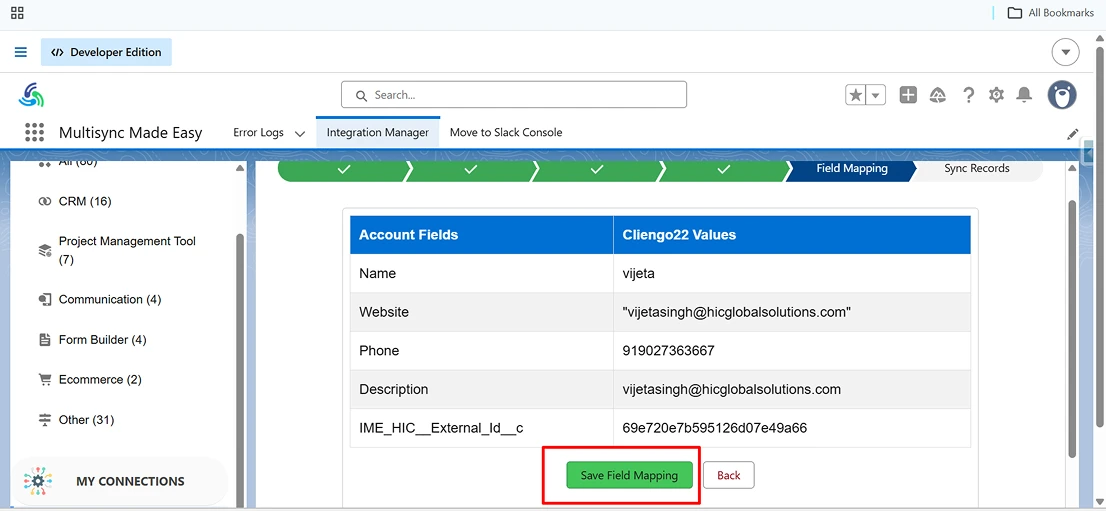The width and height of the screenshot is (1106, 511).
Task: Click Save Field Mapping
Action: tap(629, 475)
